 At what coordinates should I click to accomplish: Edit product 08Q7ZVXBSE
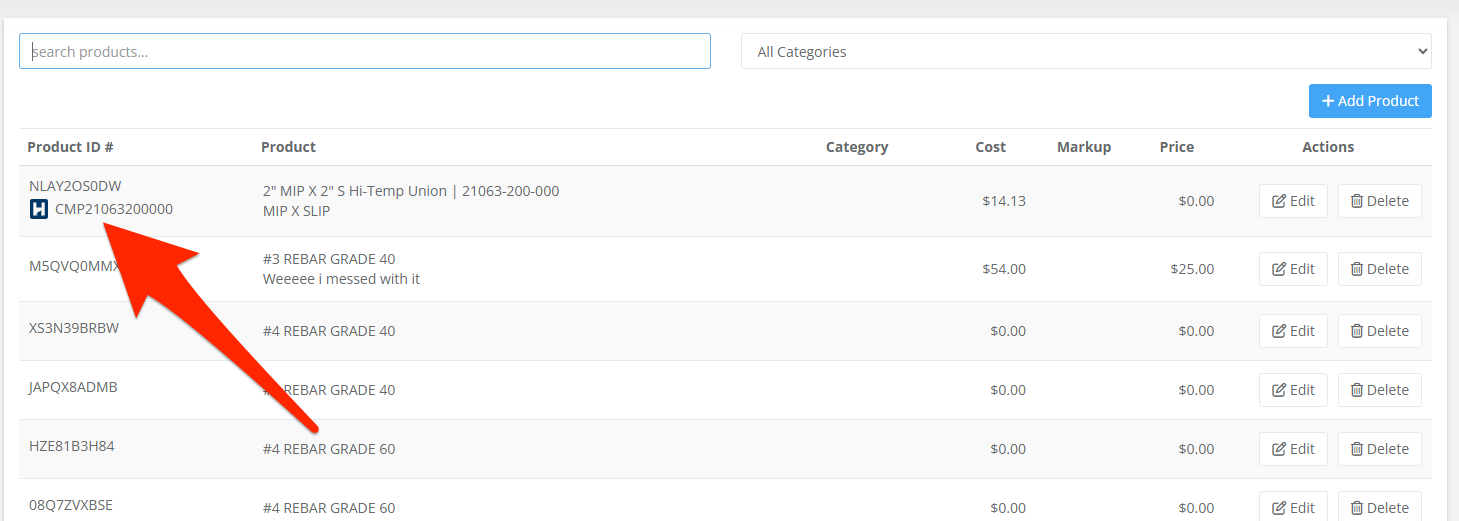click(x=1293, y=507)
